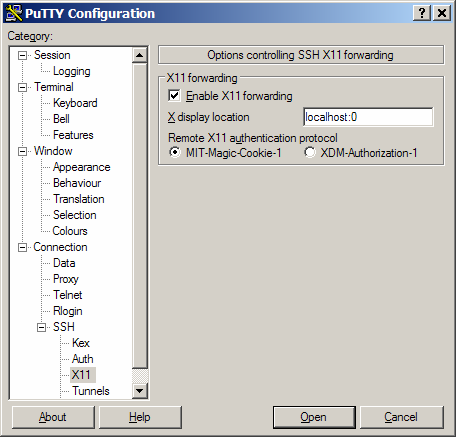The width and height of the screenshot is (456, 437).
Task: Select MIT-Magic-Cookie-1 radio button
Action: tap(175, 152)
